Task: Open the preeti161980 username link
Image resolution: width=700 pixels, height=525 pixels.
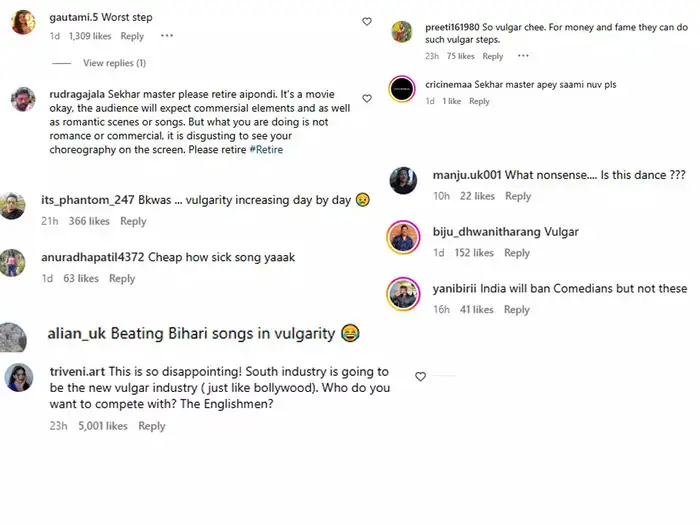Action: [x=452, y=27]
